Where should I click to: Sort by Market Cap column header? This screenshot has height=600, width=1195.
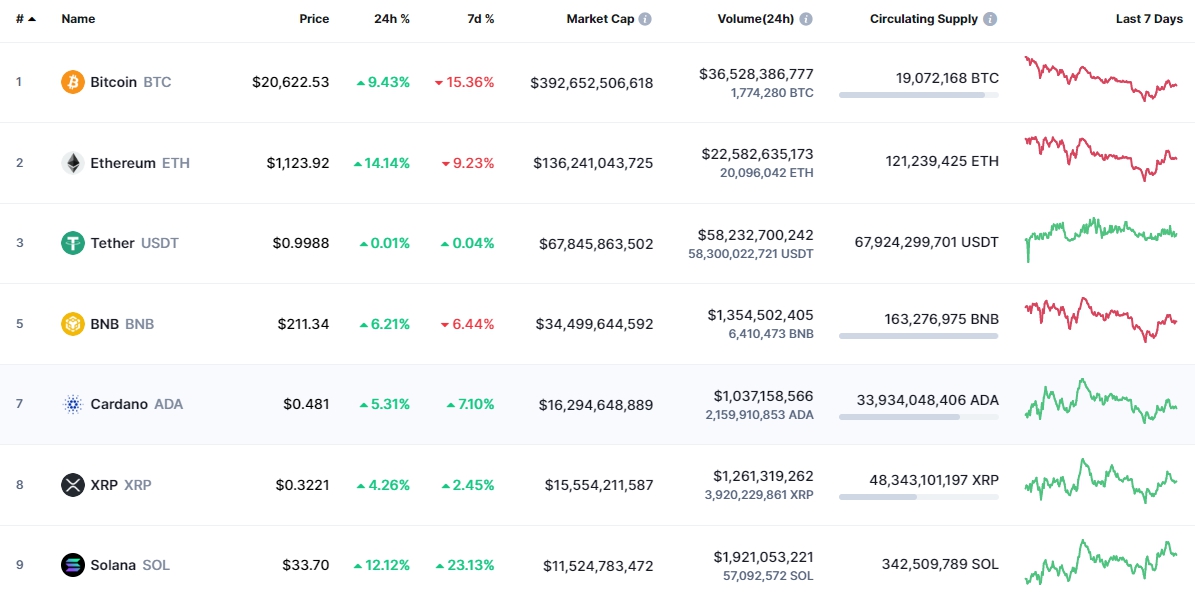pyautogui.click(x=600, y=19)
